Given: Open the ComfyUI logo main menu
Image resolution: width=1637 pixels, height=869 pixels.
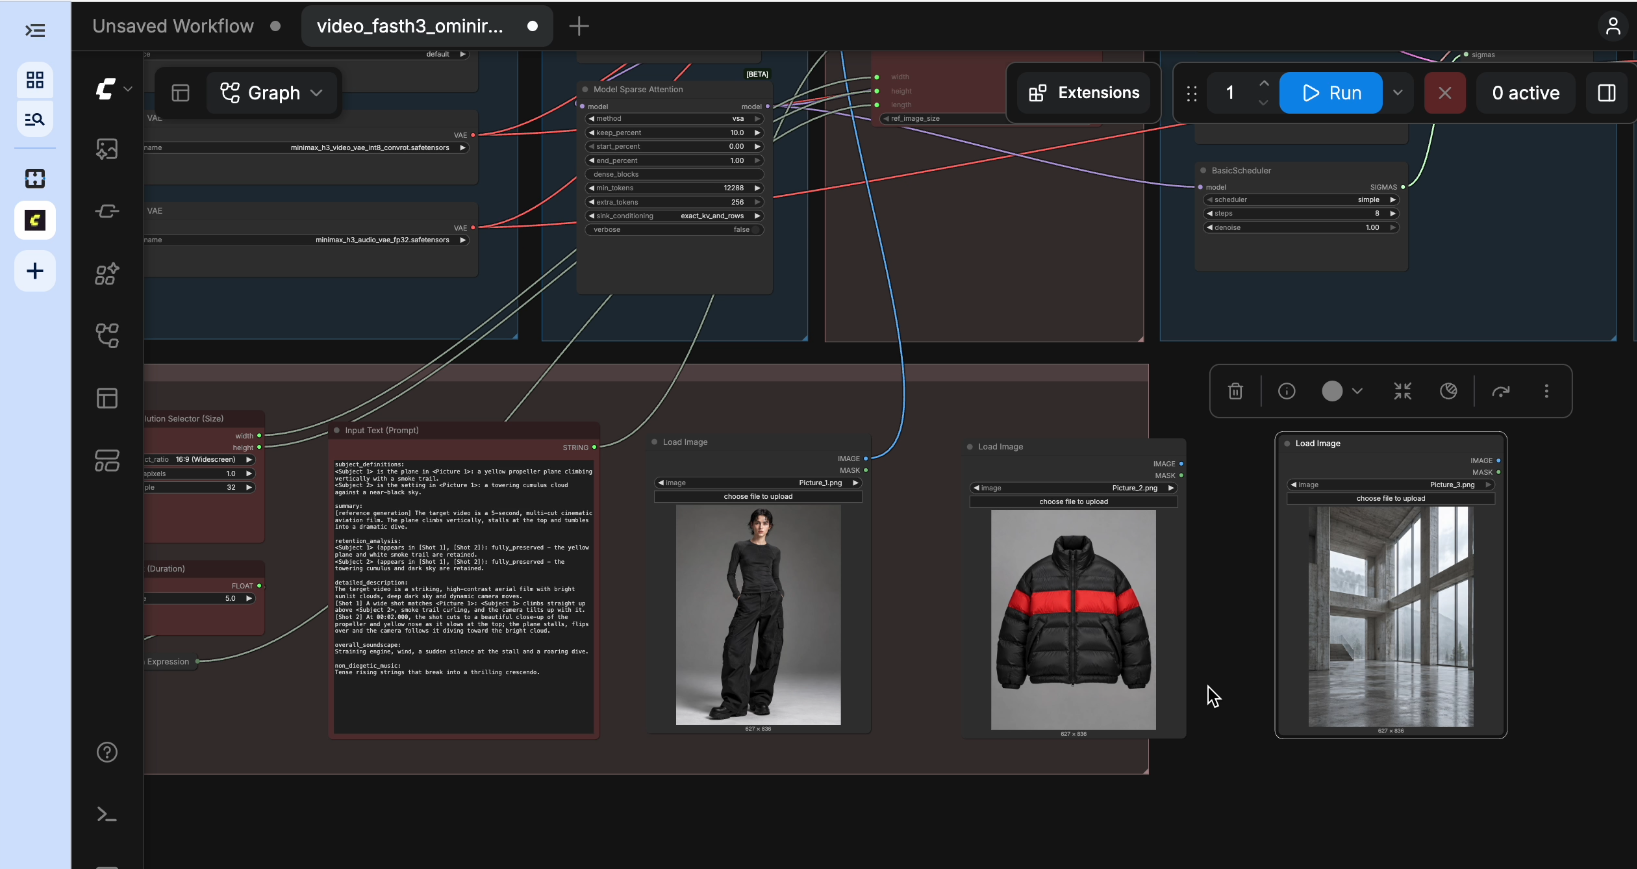Looking at the screenshot, I should [x=113, y=89].
